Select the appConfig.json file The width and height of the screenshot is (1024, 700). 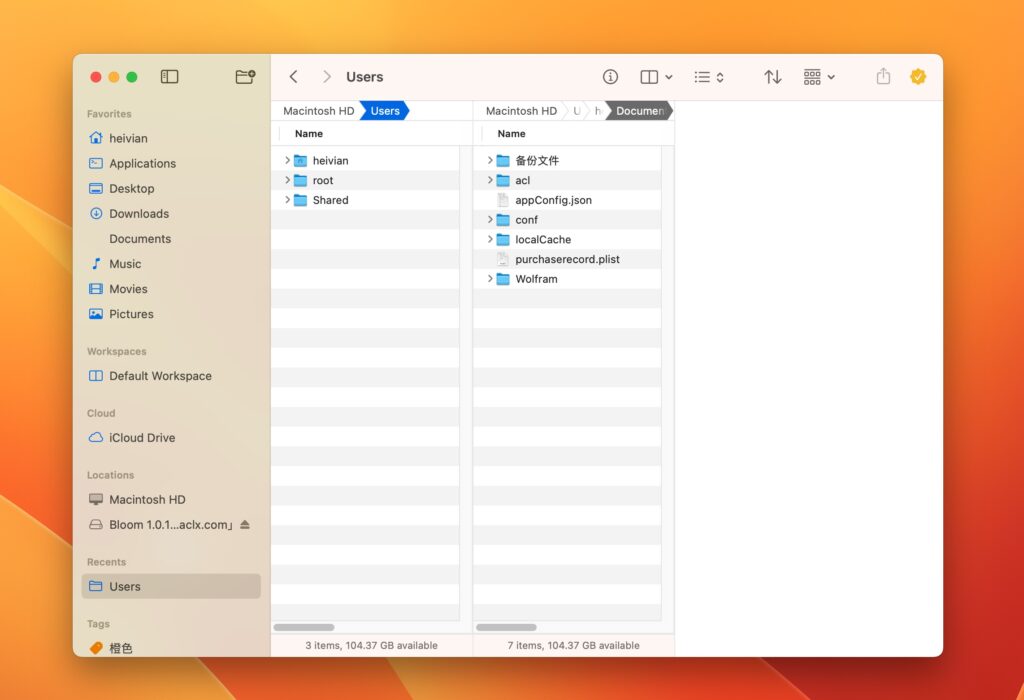(555, 199)
